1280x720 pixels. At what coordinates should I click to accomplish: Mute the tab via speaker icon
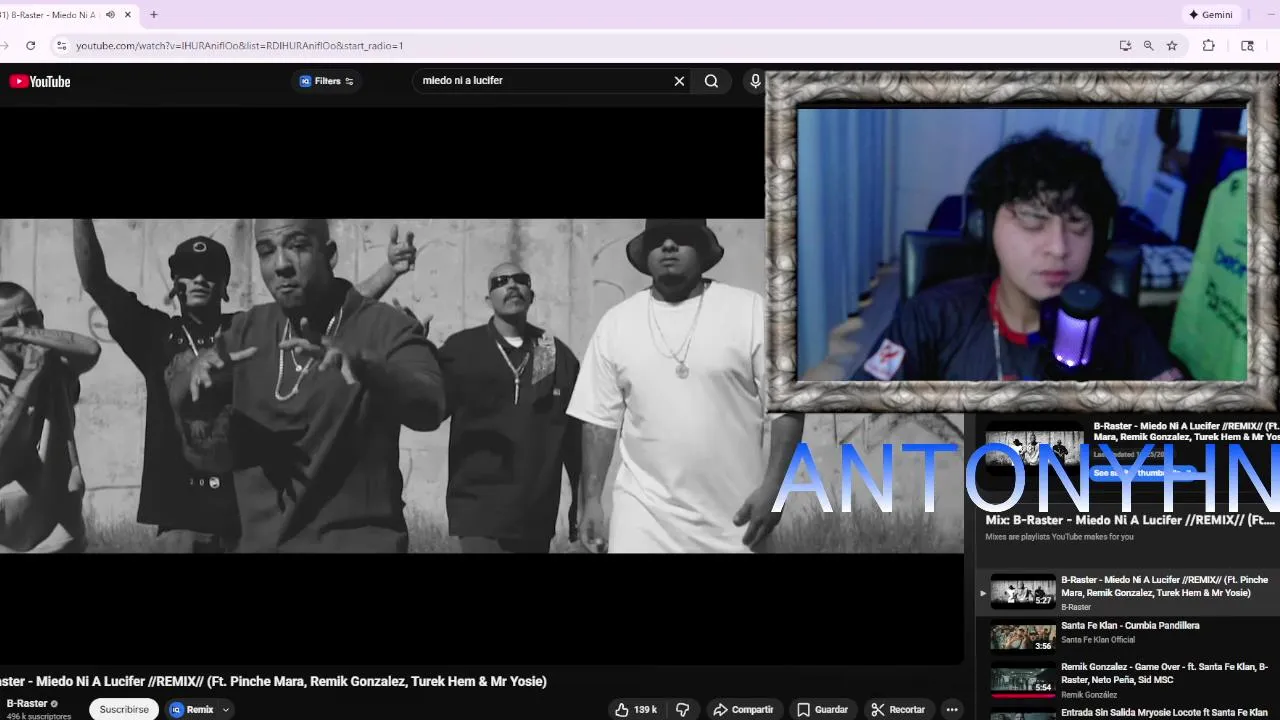[110, 15]
